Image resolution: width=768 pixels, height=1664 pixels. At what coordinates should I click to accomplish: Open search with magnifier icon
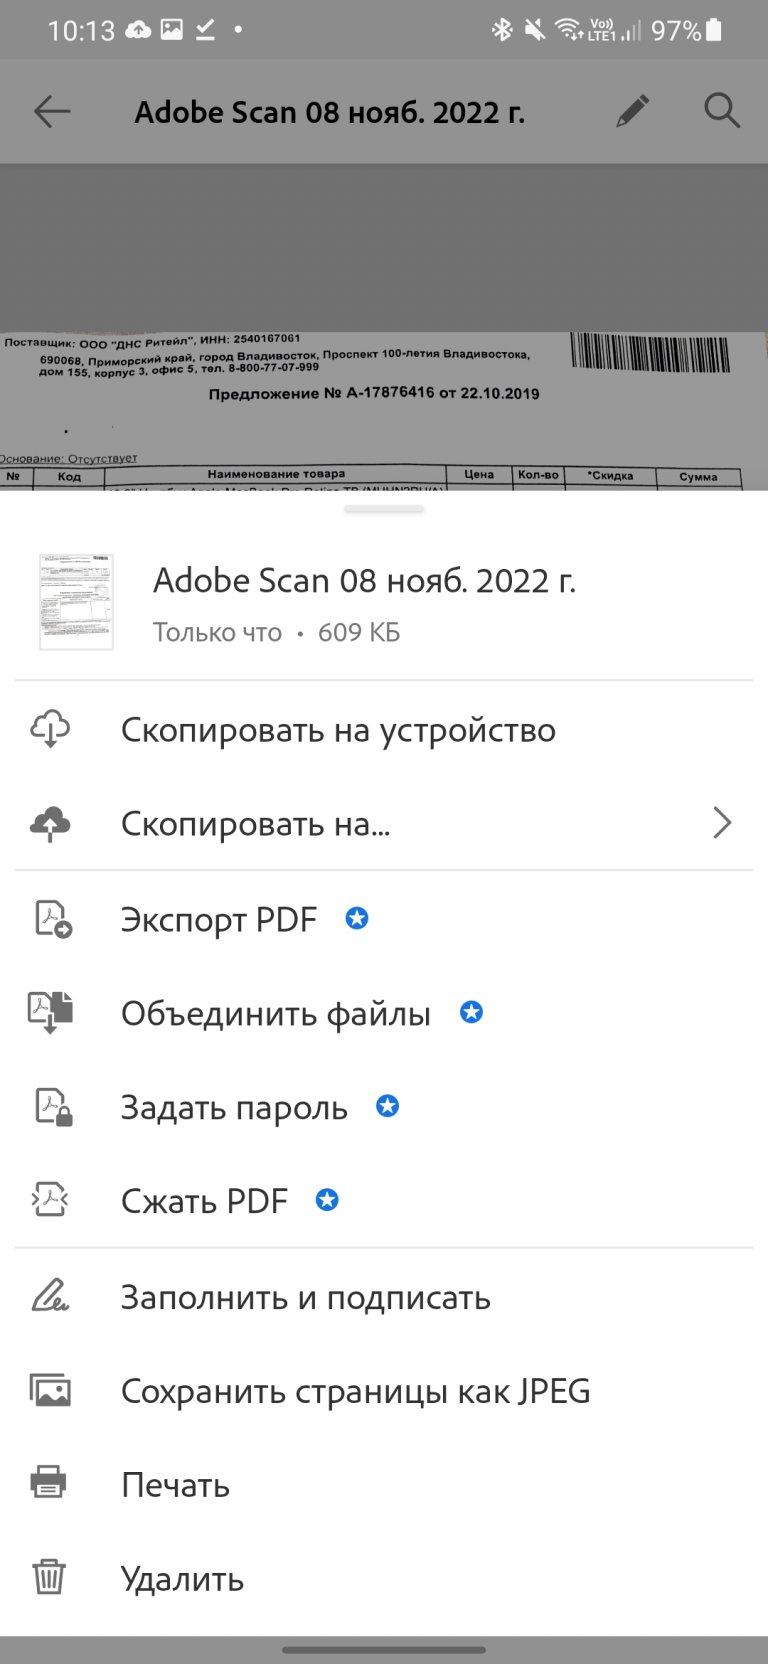721,111
